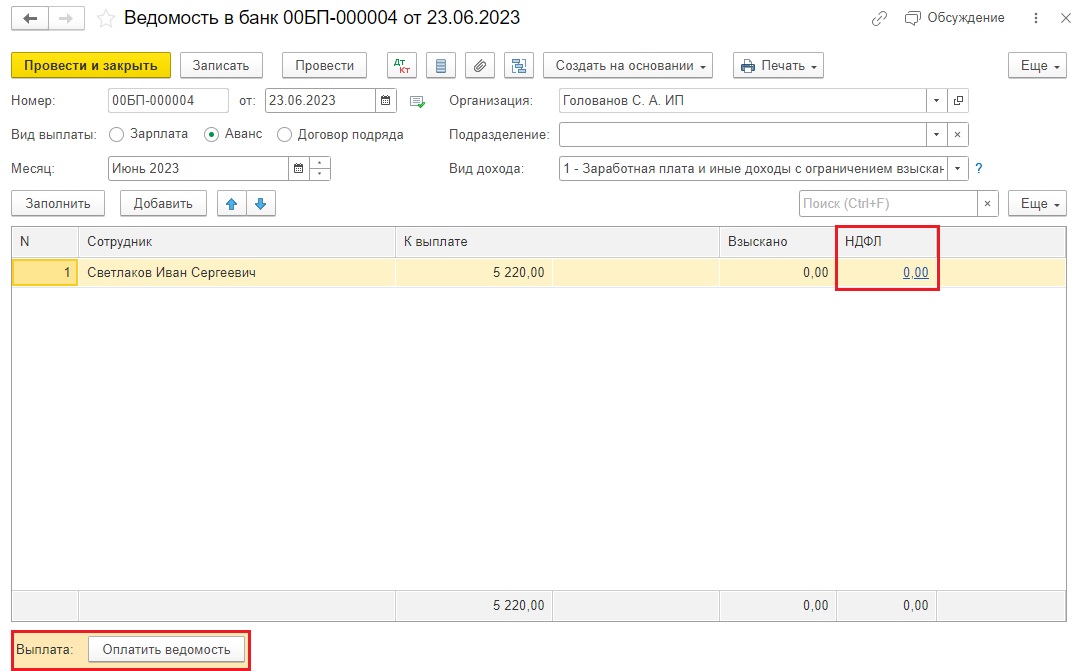
Task: Show accounting entries Дт/Кт icon
Action: point(401,66)
